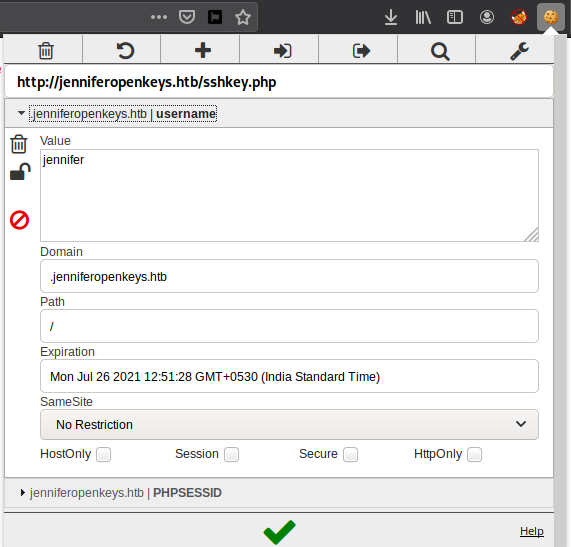Open the import cookies icon
Image resolution: width=571 pixels, height=547 pixels.
click(x=283, y=51)
